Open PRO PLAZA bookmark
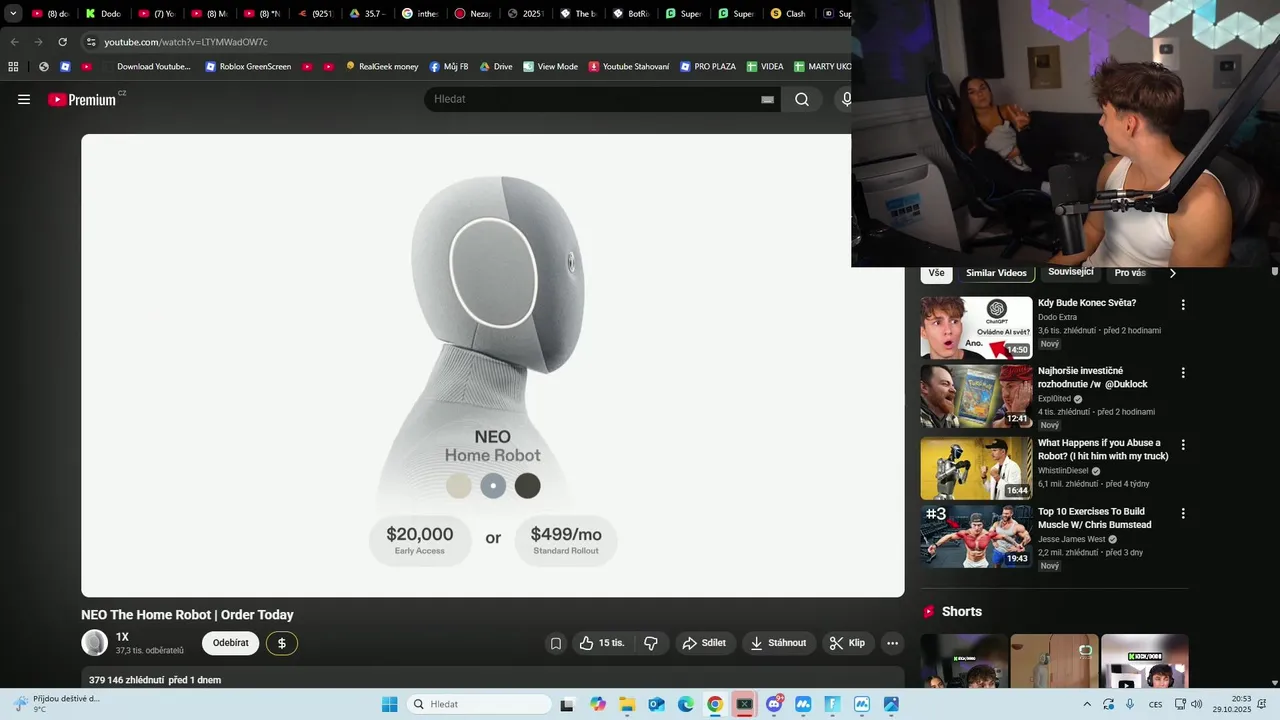Image resolution: width=1280 pixels, height=720 pixels. (708, 67)
